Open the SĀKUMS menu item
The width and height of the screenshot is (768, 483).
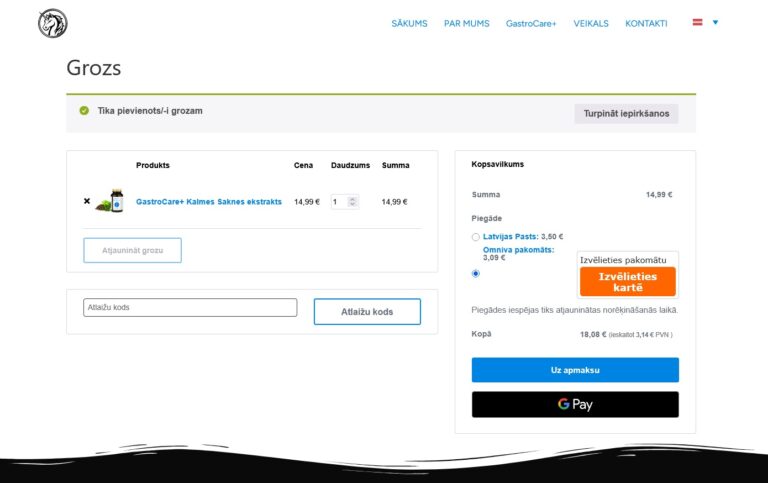409,24
